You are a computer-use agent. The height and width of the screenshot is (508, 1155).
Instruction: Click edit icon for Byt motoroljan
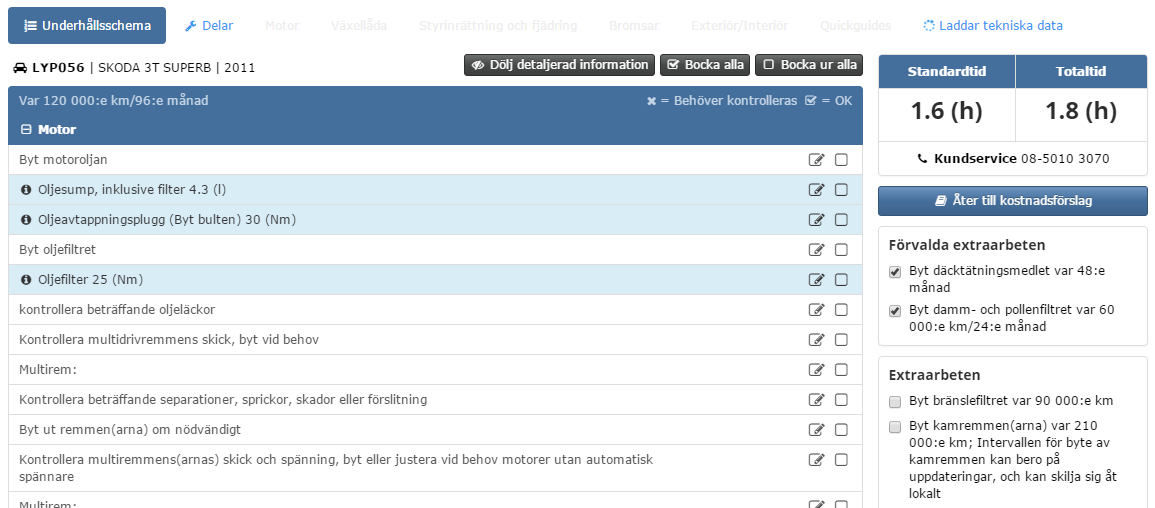point(816,160)
